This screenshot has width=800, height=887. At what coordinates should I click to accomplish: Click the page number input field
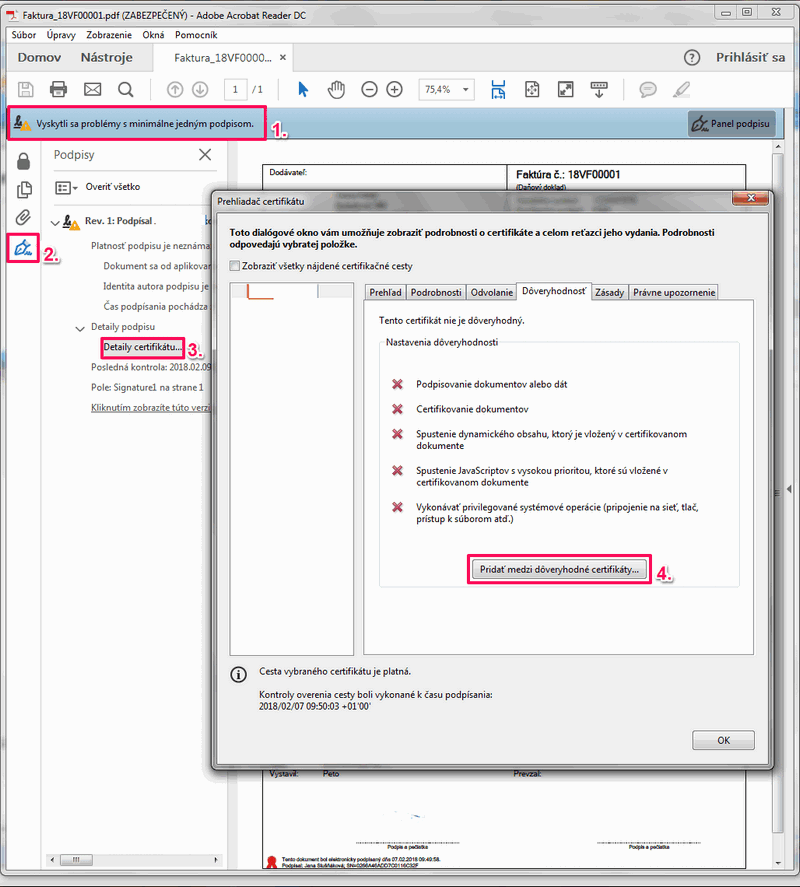236,89
